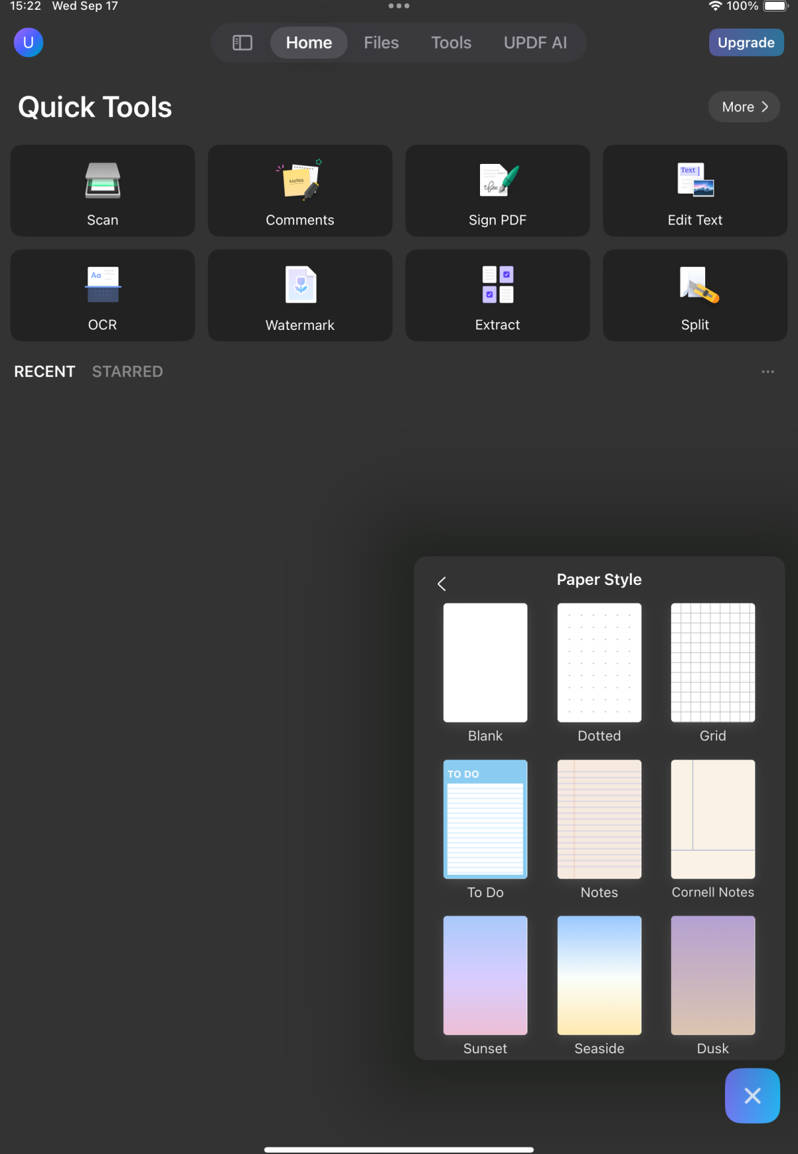Tap the Paper Style title

599,580
